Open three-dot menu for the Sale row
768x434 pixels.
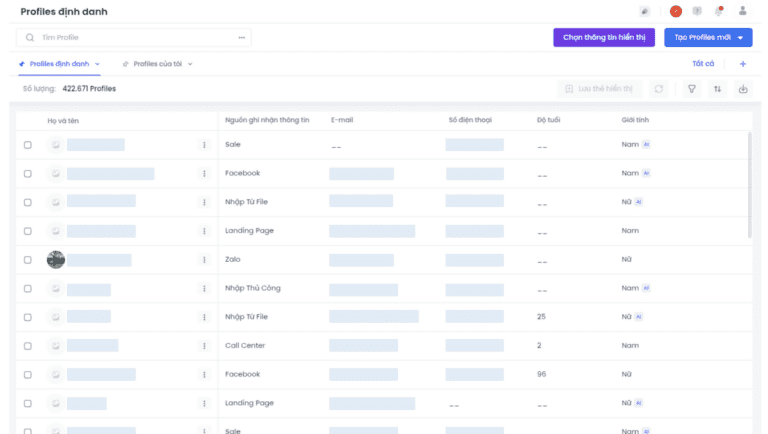click(204, 145)
